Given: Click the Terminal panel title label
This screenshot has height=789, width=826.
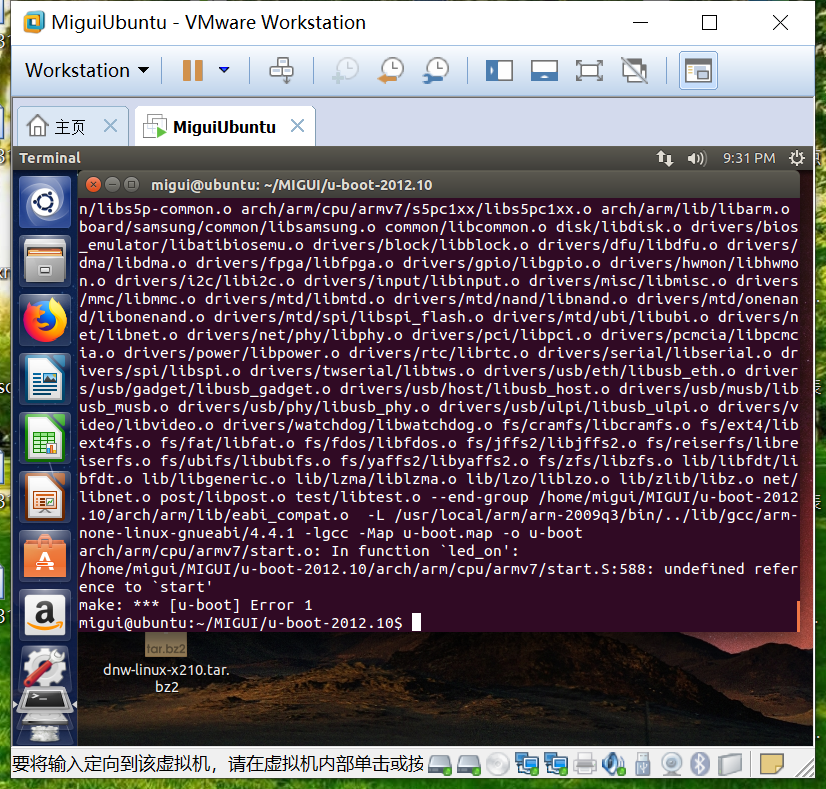Looking at the screenshot, I should [50, 158].
